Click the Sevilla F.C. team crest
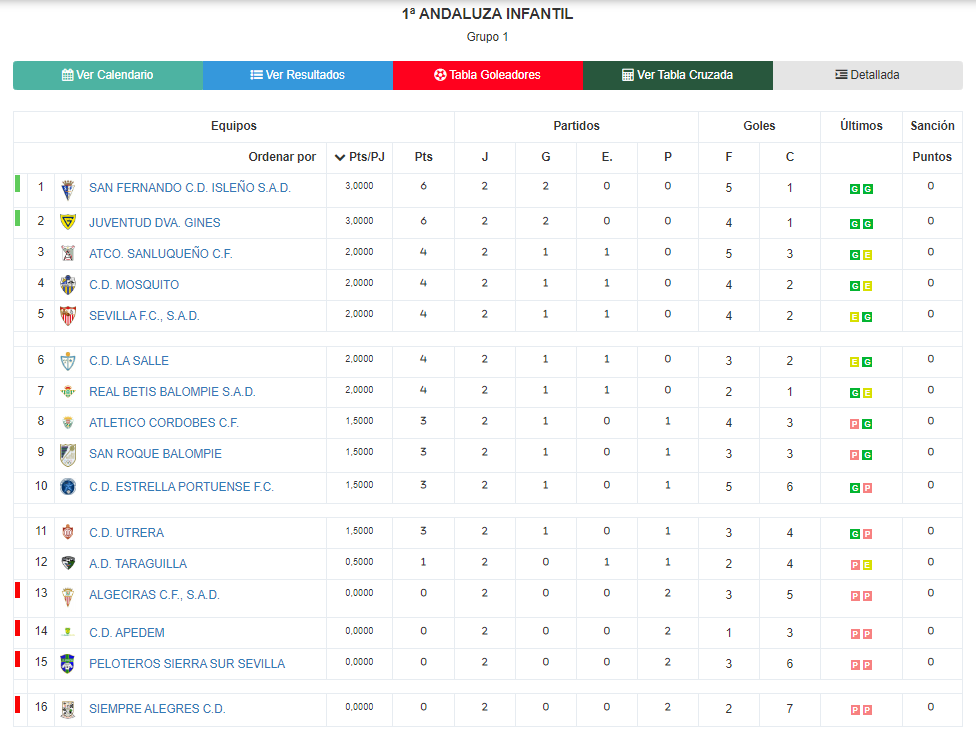 (68, 315)
